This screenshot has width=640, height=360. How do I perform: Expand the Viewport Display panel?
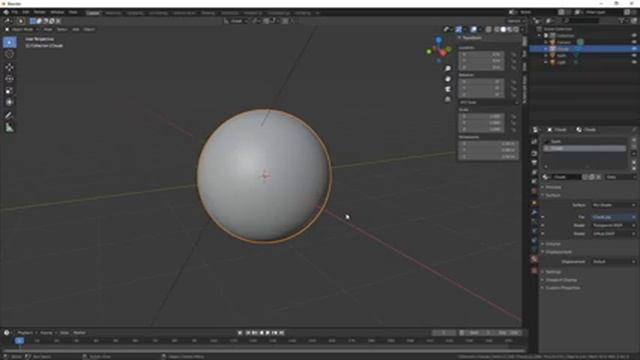[561, 280]
